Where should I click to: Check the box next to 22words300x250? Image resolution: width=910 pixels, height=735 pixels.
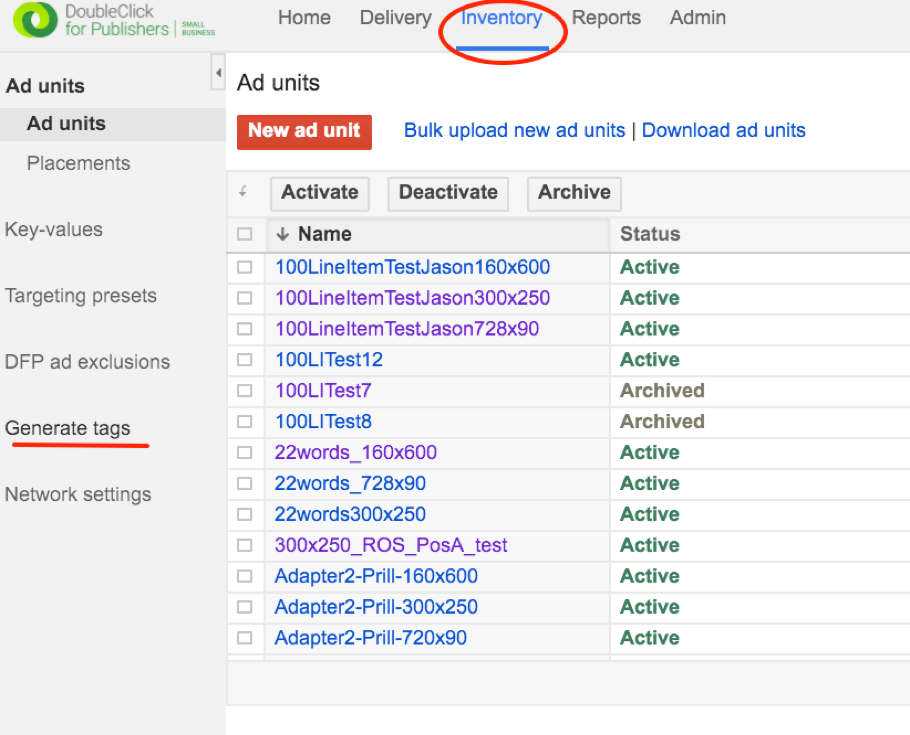(245, 514)
